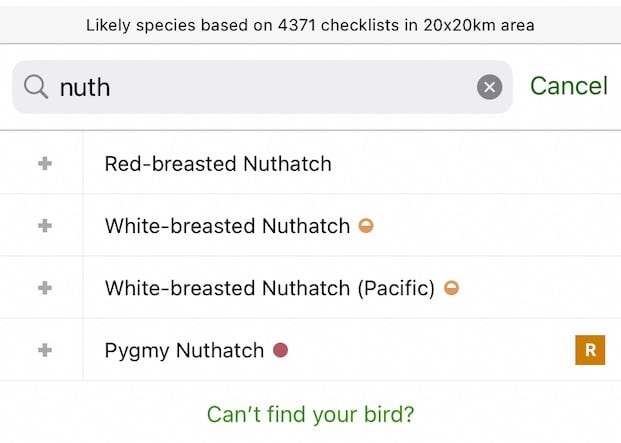Tap orange half-circle icon after White-breasted Nuthatch
621x443 pixels.
tap(367, 226)
